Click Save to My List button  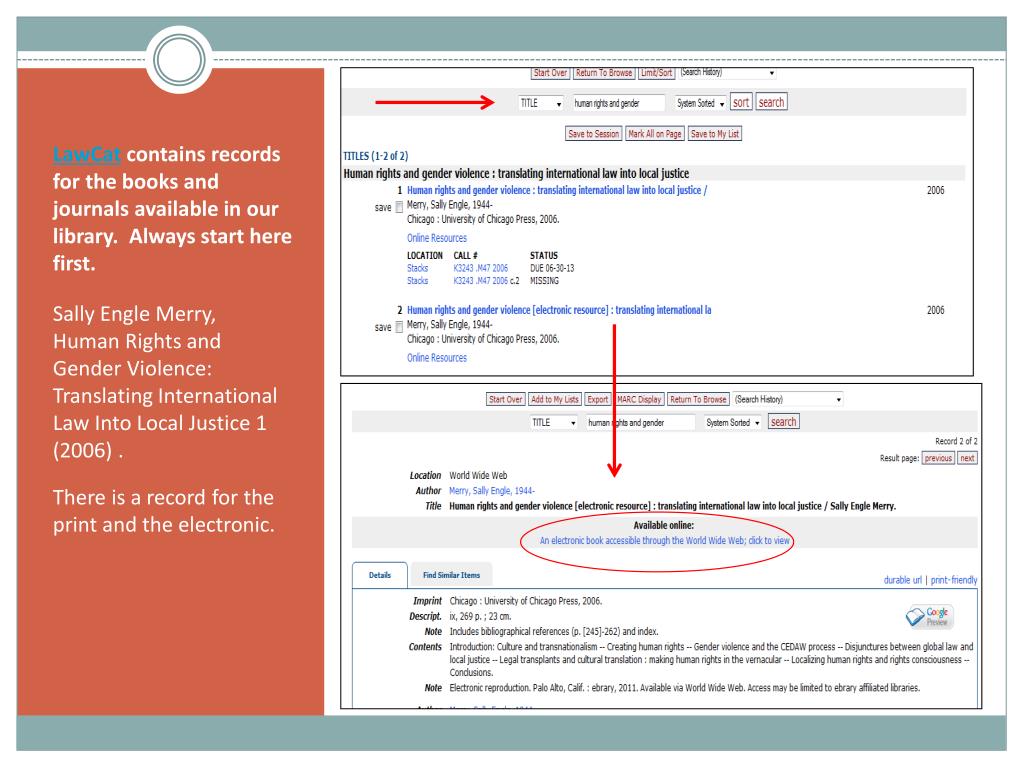714,134
